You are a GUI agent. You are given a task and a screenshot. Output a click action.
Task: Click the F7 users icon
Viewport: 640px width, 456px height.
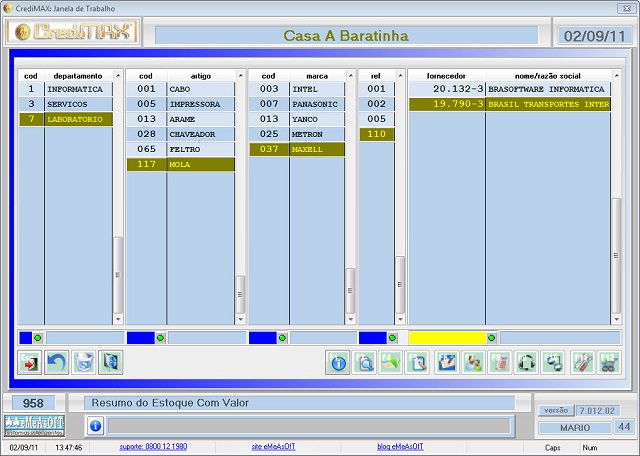click(x=473, y=363)
